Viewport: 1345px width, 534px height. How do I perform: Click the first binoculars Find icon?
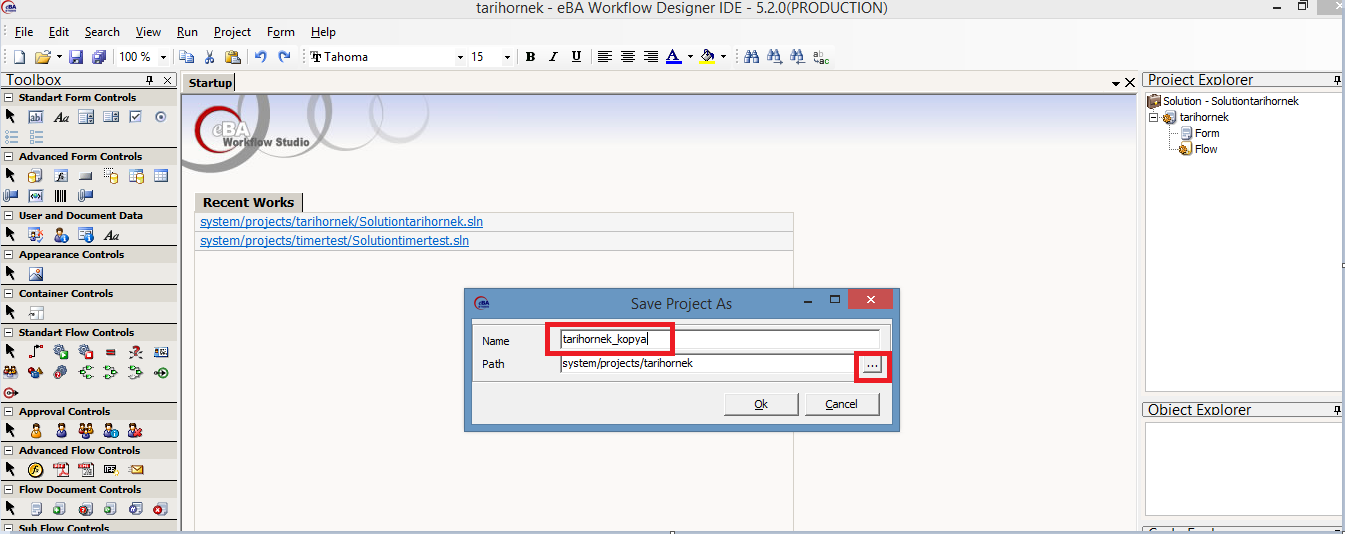click(751, 57)
